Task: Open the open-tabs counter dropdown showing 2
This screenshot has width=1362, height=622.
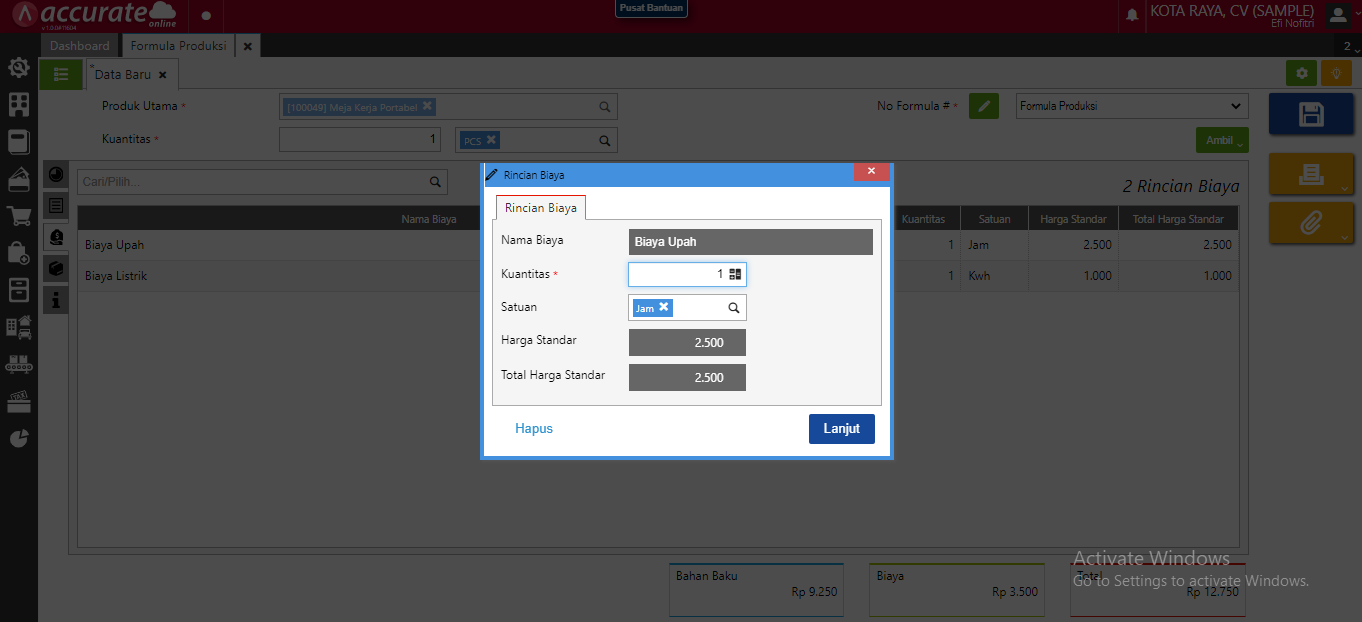Action: (1348, 46)
